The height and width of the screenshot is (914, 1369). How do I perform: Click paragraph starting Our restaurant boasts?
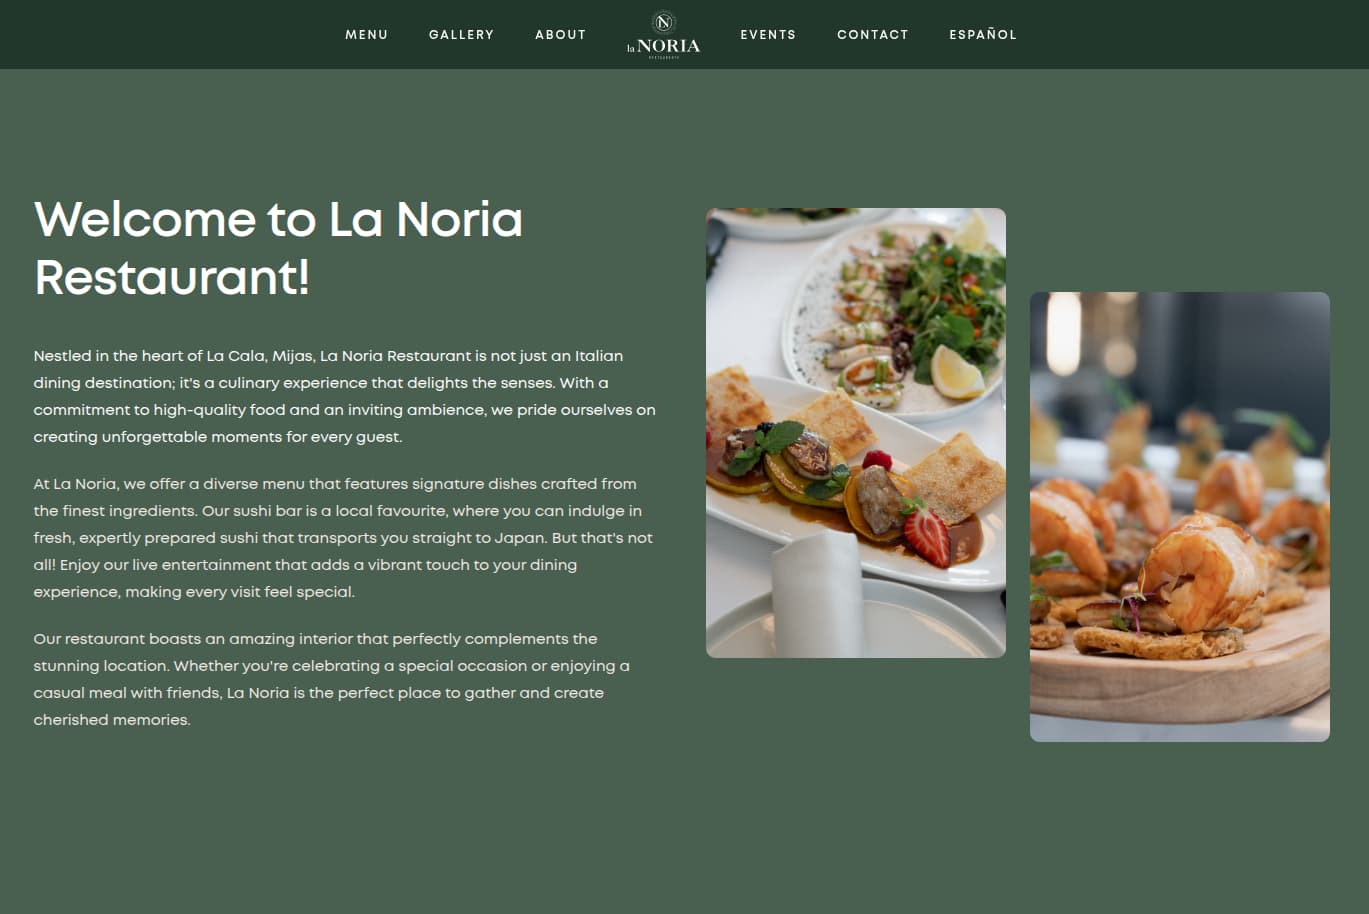tap(332, 679)
